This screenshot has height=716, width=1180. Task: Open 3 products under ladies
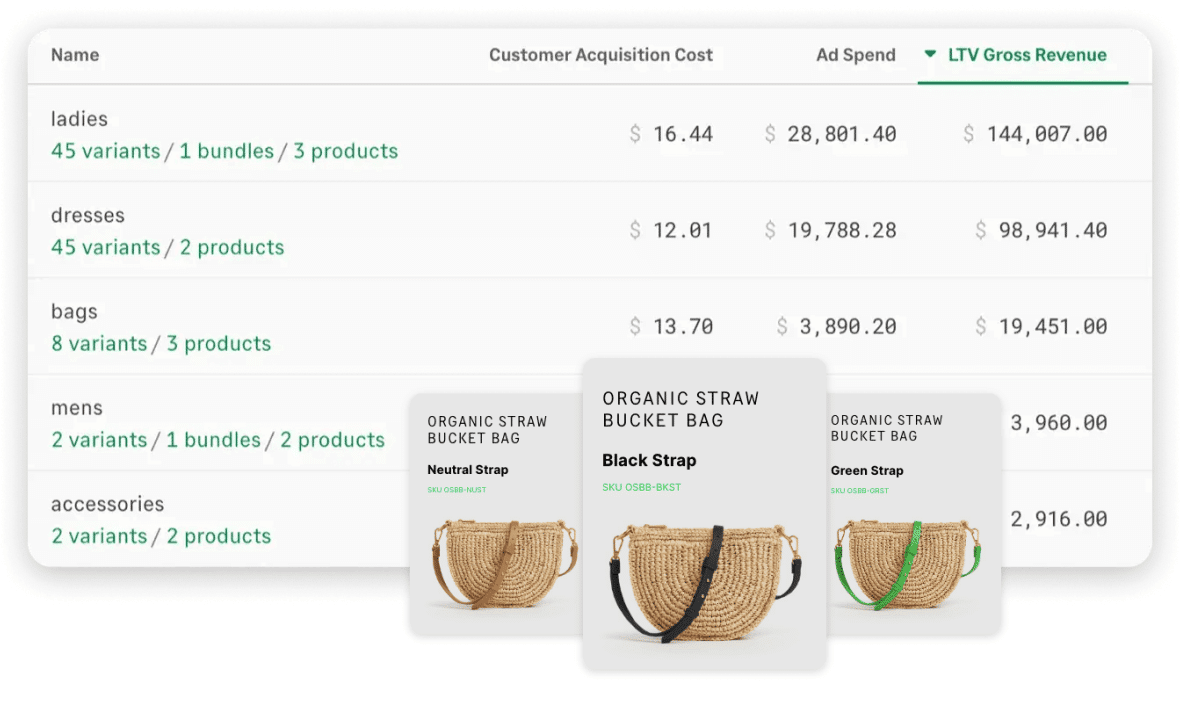click(345, 151)
